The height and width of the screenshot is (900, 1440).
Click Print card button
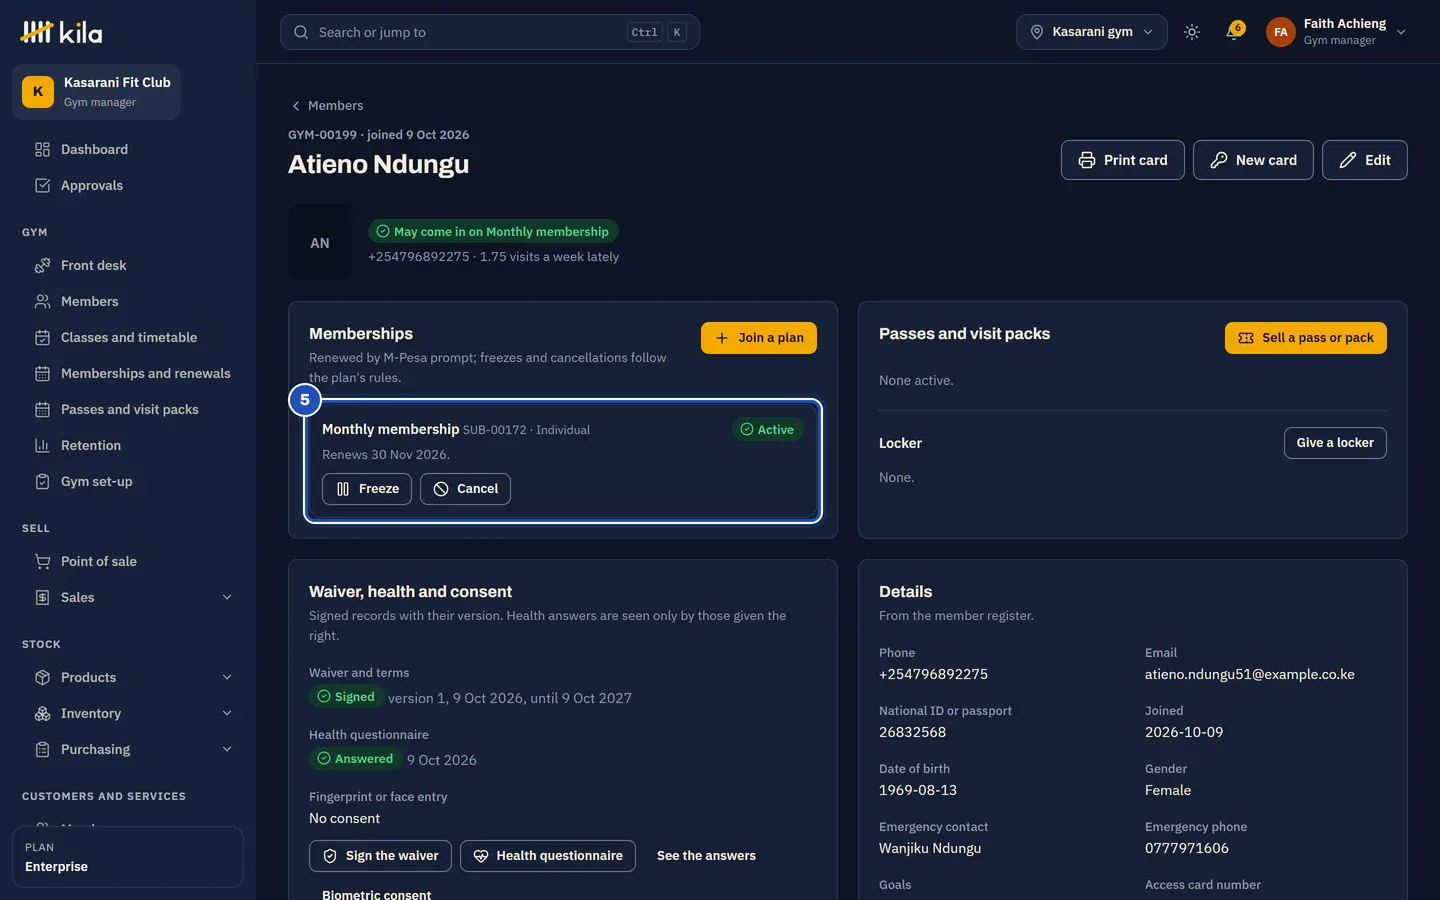pos(1123,160)
